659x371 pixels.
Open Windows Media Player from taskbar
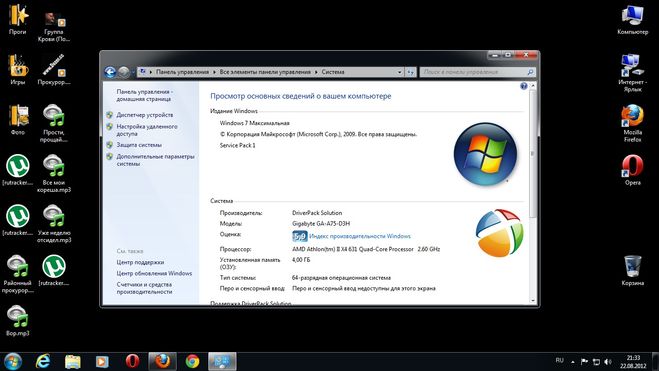point(102,361)
